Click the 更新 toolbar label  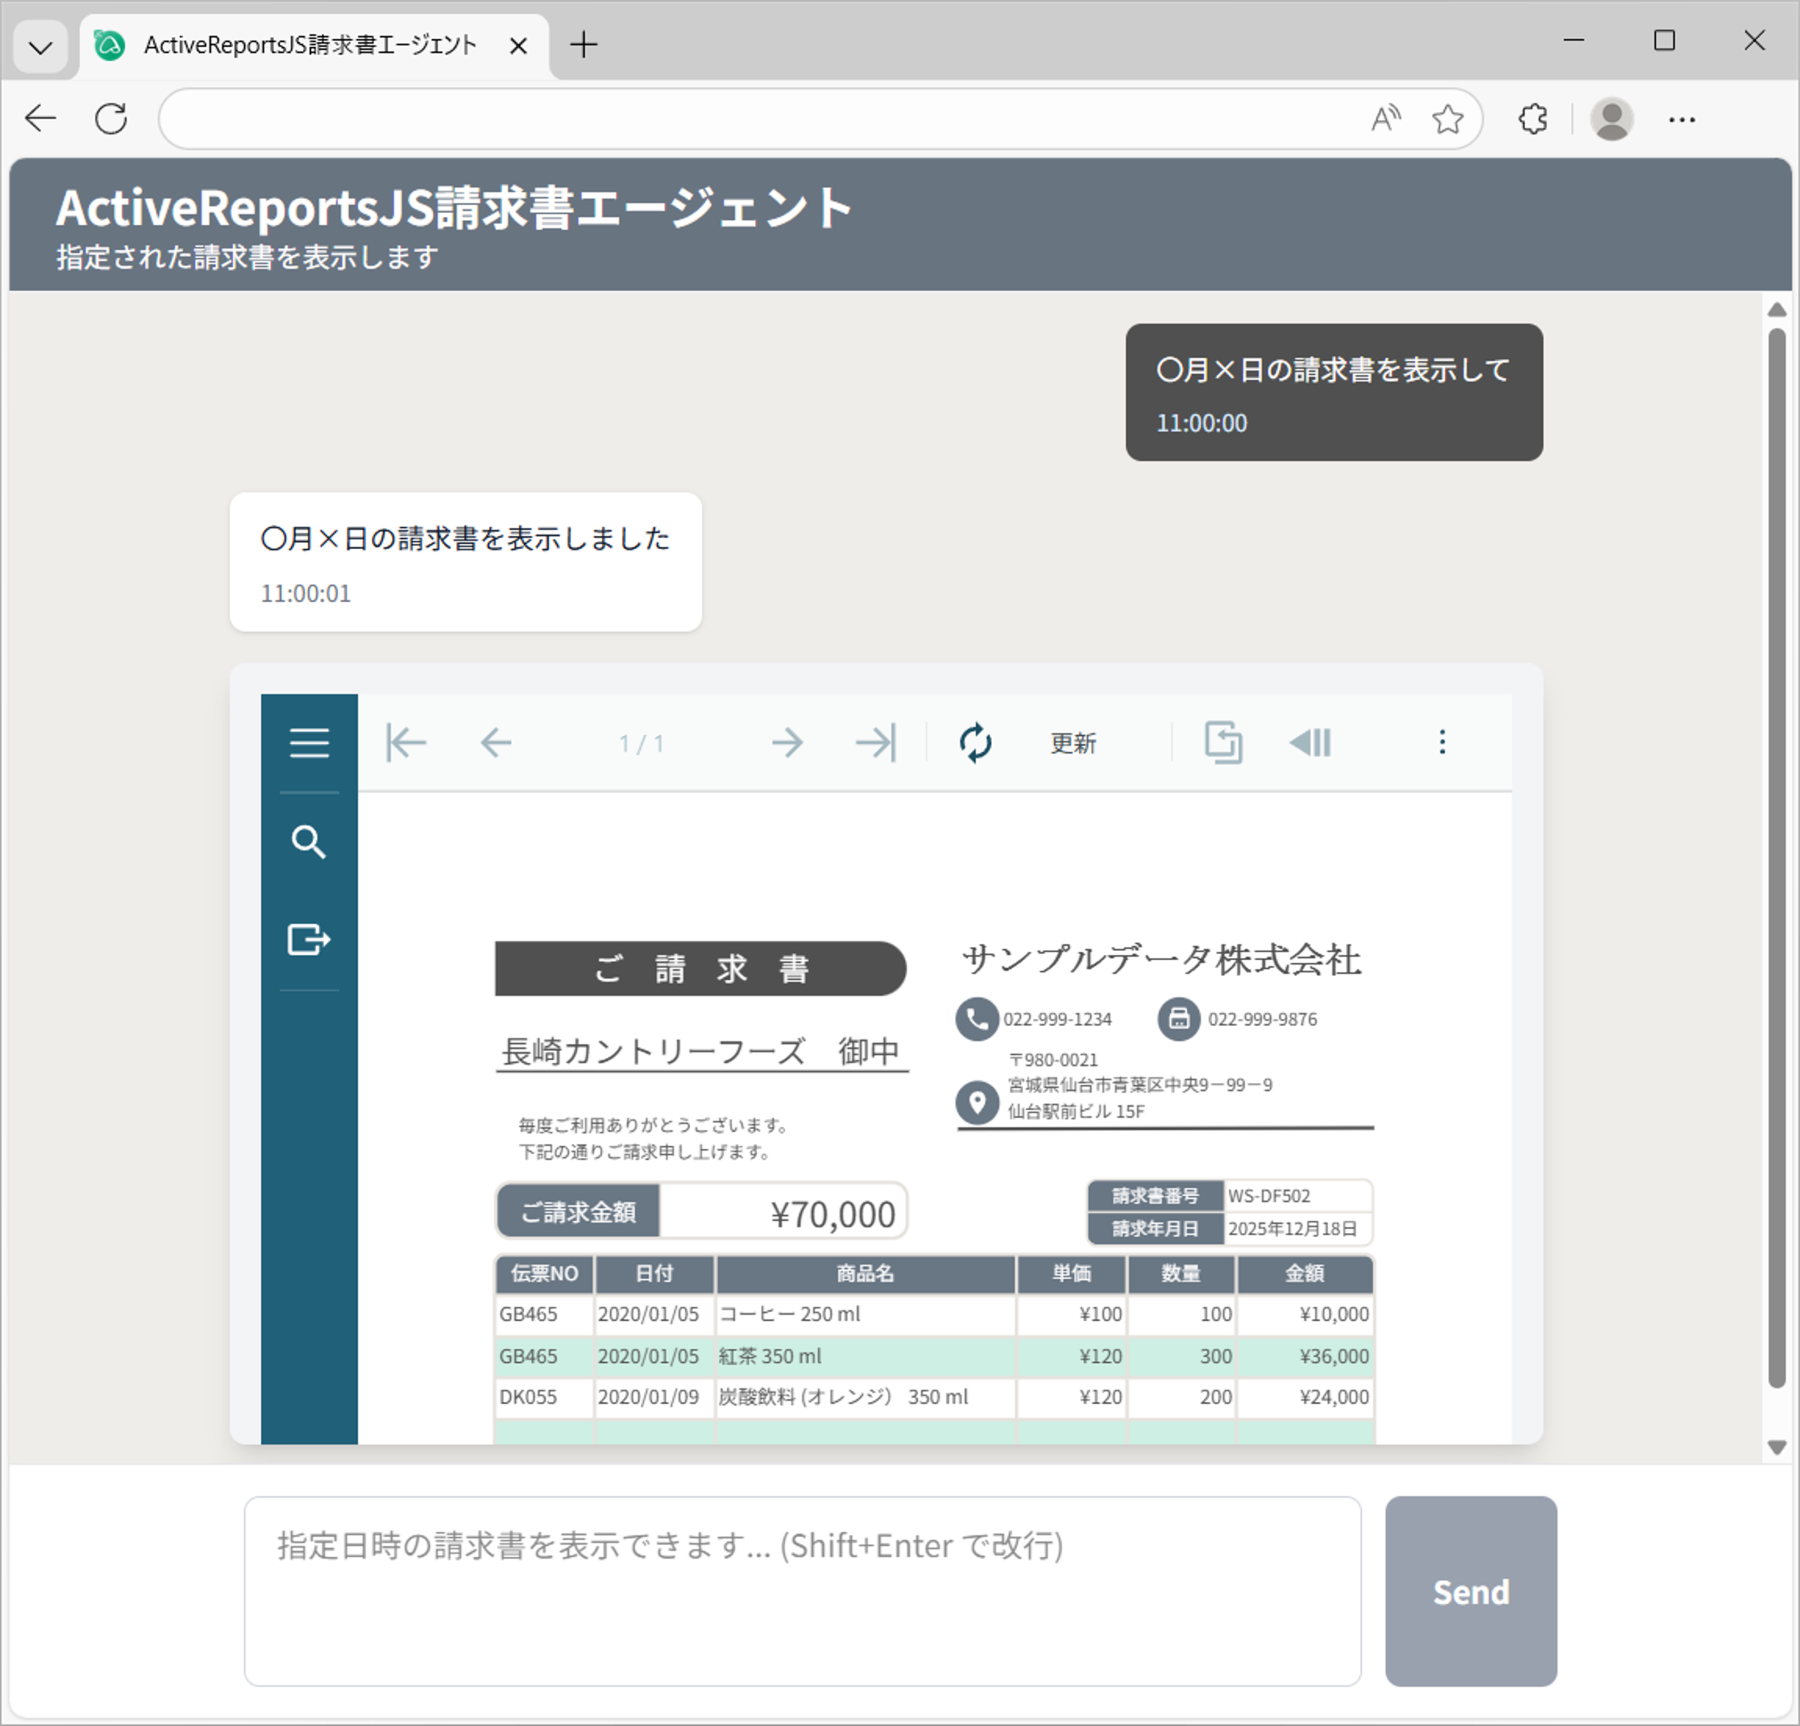pyautogui.click(x=1073, y=743)
